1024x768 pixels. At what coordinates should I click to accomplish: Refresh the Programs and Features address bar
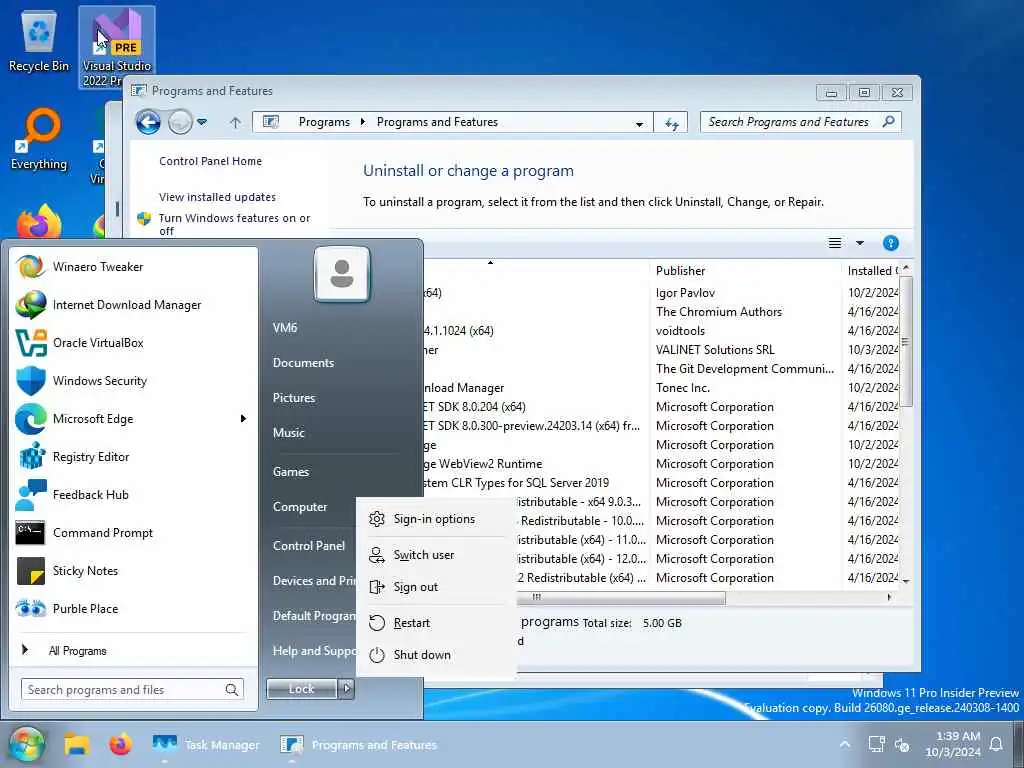point(671,123)
